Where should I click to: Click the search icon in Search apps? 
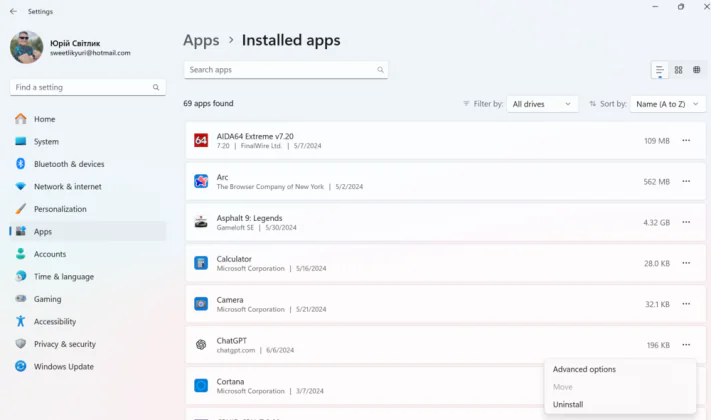pos(380,70)
